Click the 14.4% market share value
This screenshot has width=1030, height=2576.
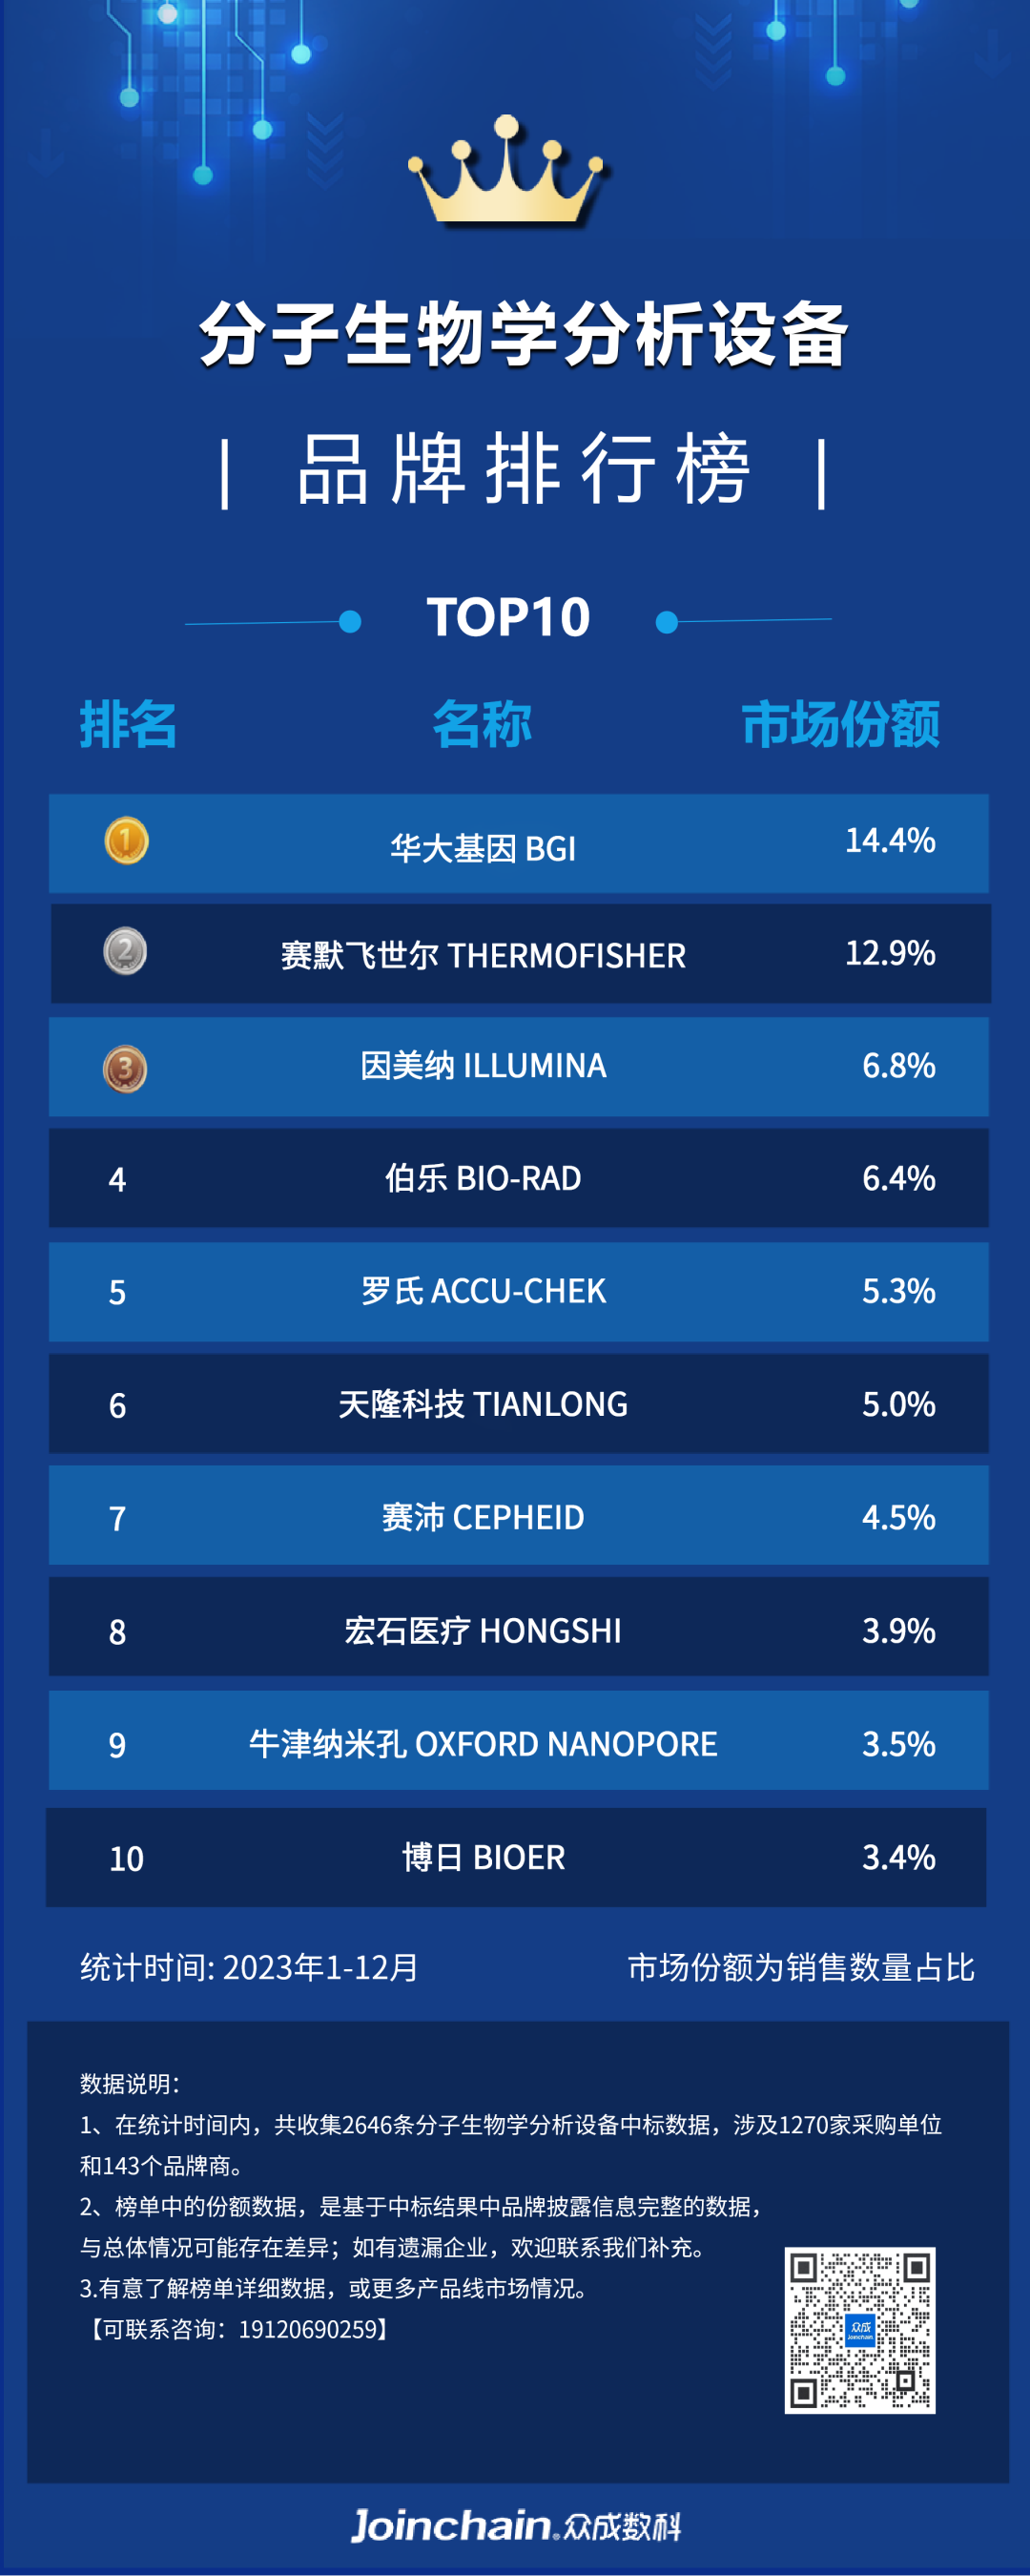(890, 840)
